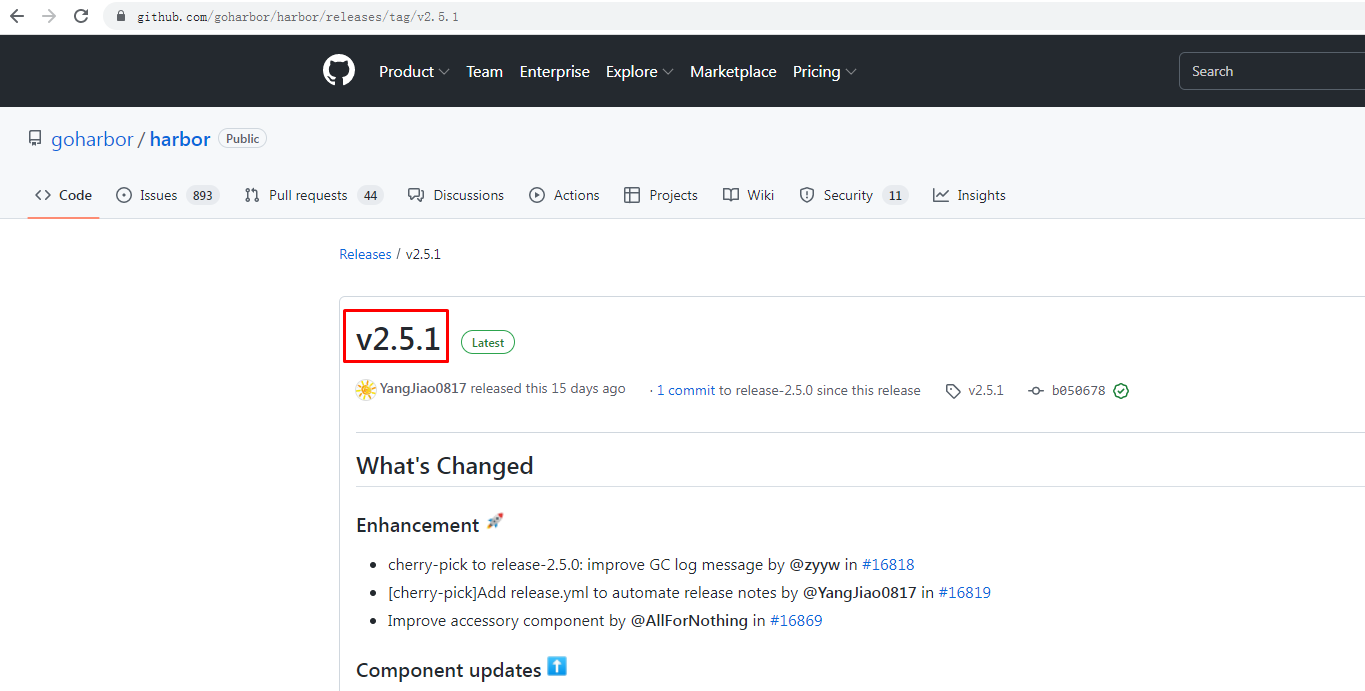Expand the Product dropdown menu

pyautogui.click(x=414, y=72)
